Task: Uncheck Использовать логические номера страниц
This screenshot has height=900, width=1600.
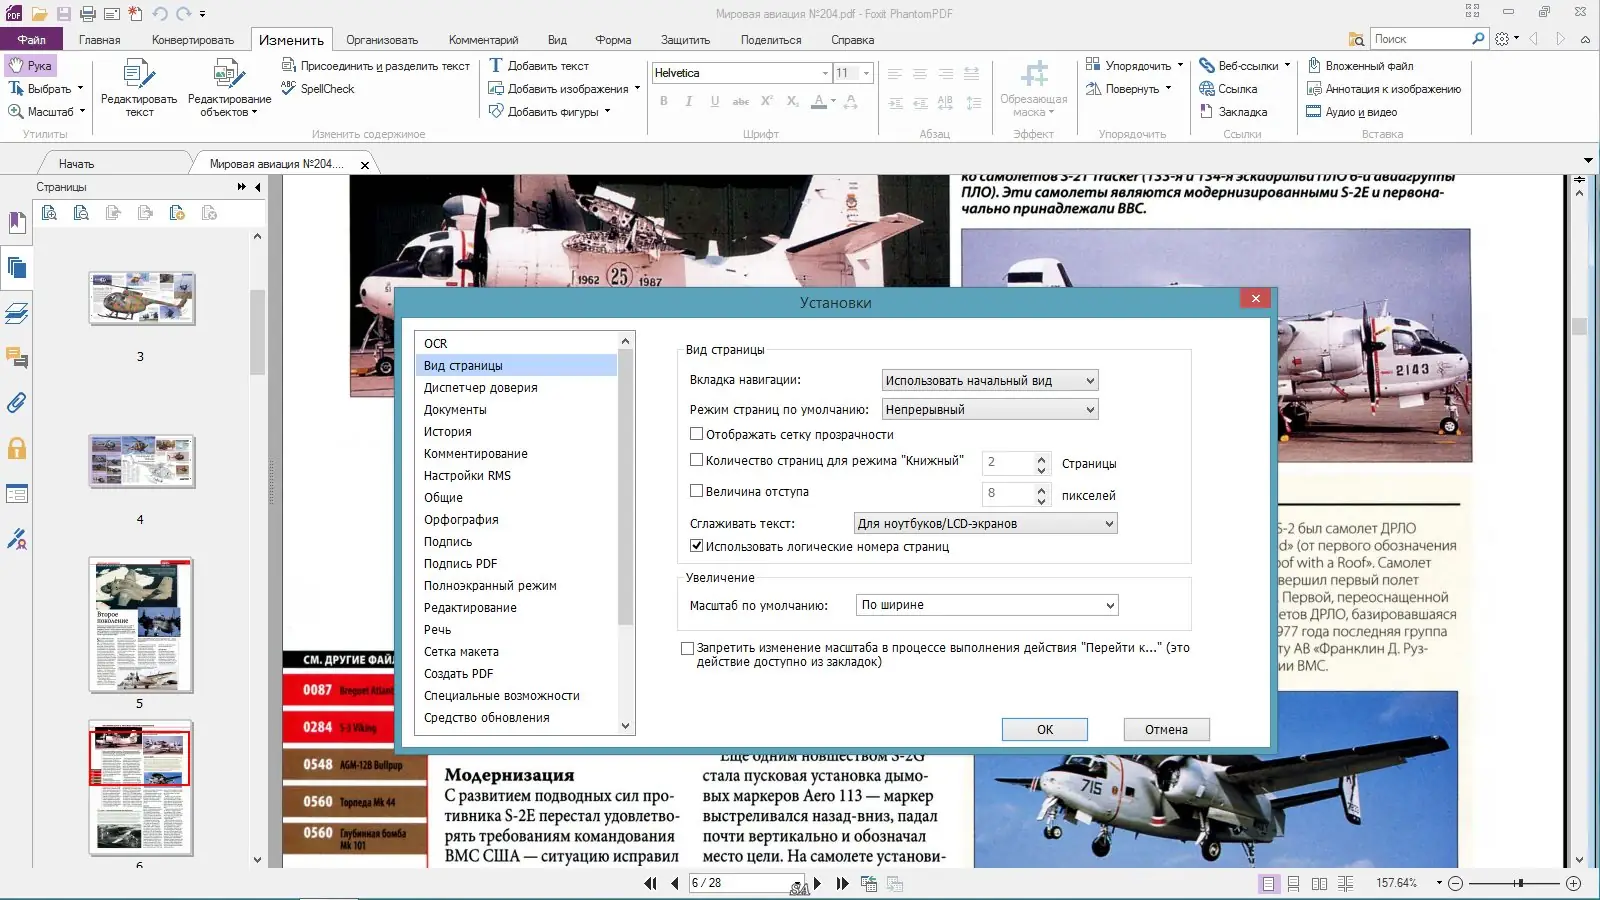Action: pos(697,546)
